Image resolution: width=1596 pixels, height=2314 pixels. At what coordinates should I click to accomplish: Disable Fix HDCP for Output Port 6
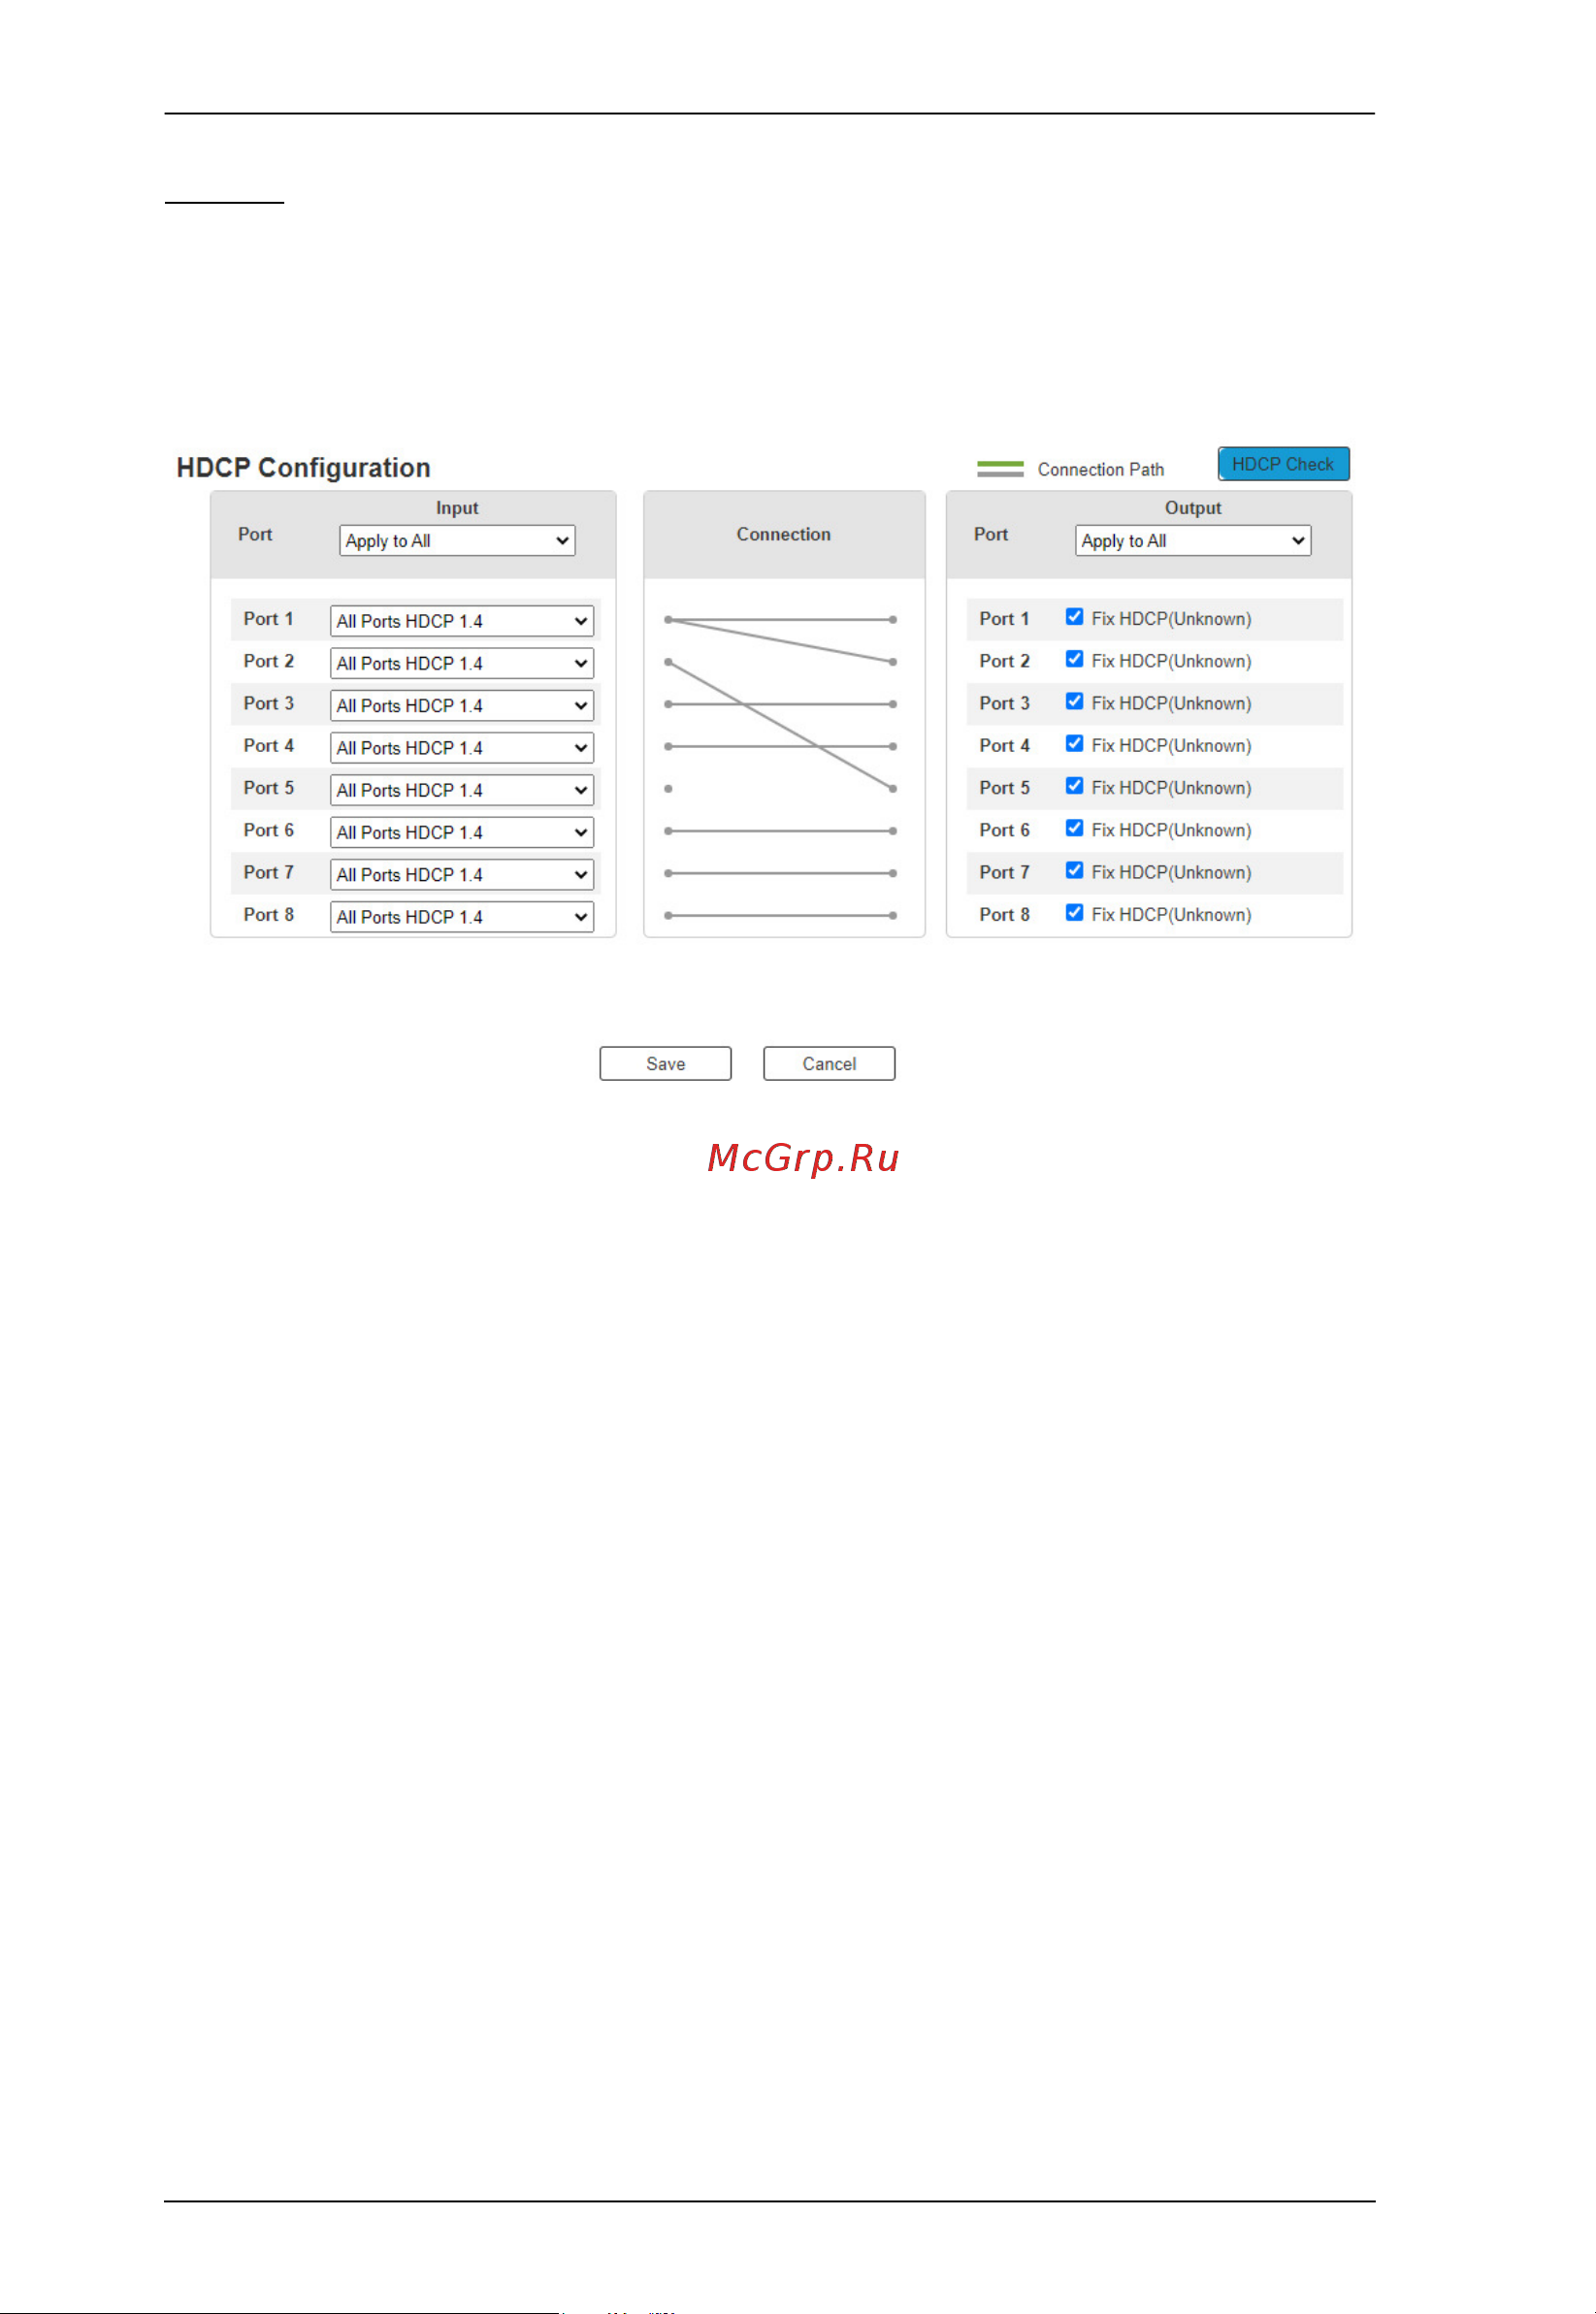[1074, 828]
